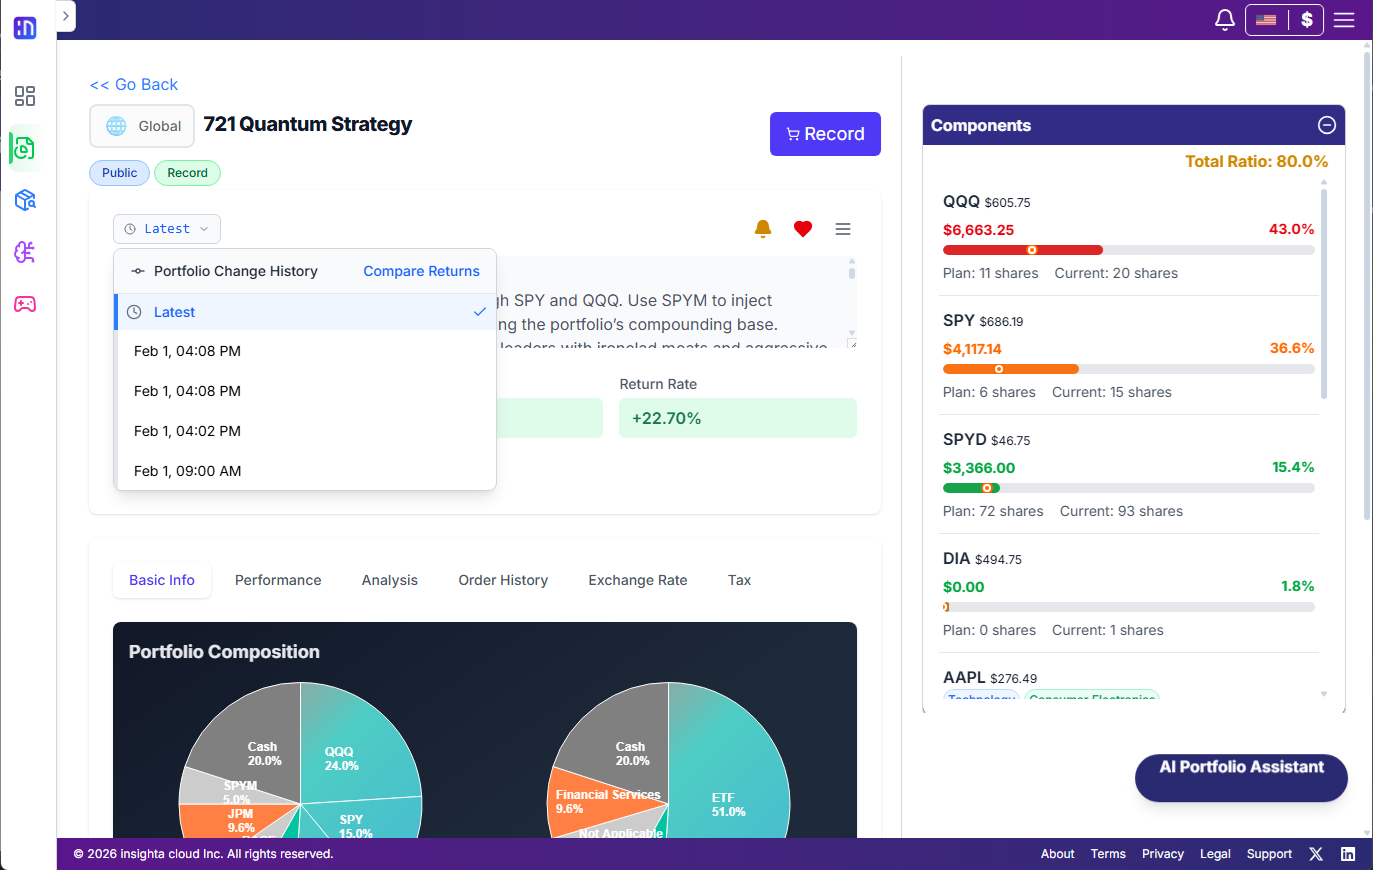
Task: Open the game controller icon in the sidebar
Action: tap(24, 303)
